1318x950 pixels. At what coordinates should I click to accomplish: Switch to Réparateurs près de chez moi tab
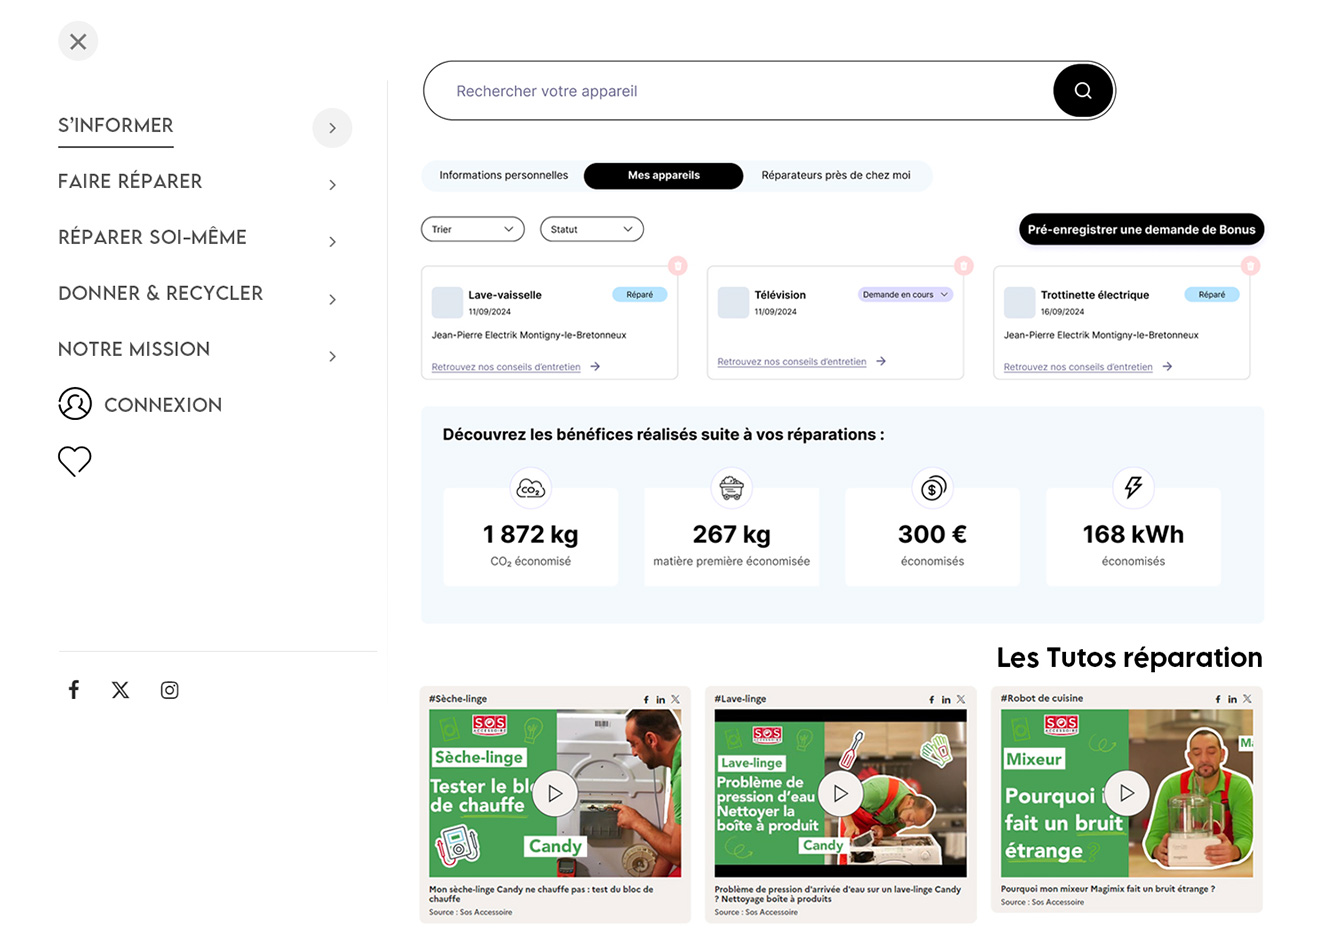point(836,175)
